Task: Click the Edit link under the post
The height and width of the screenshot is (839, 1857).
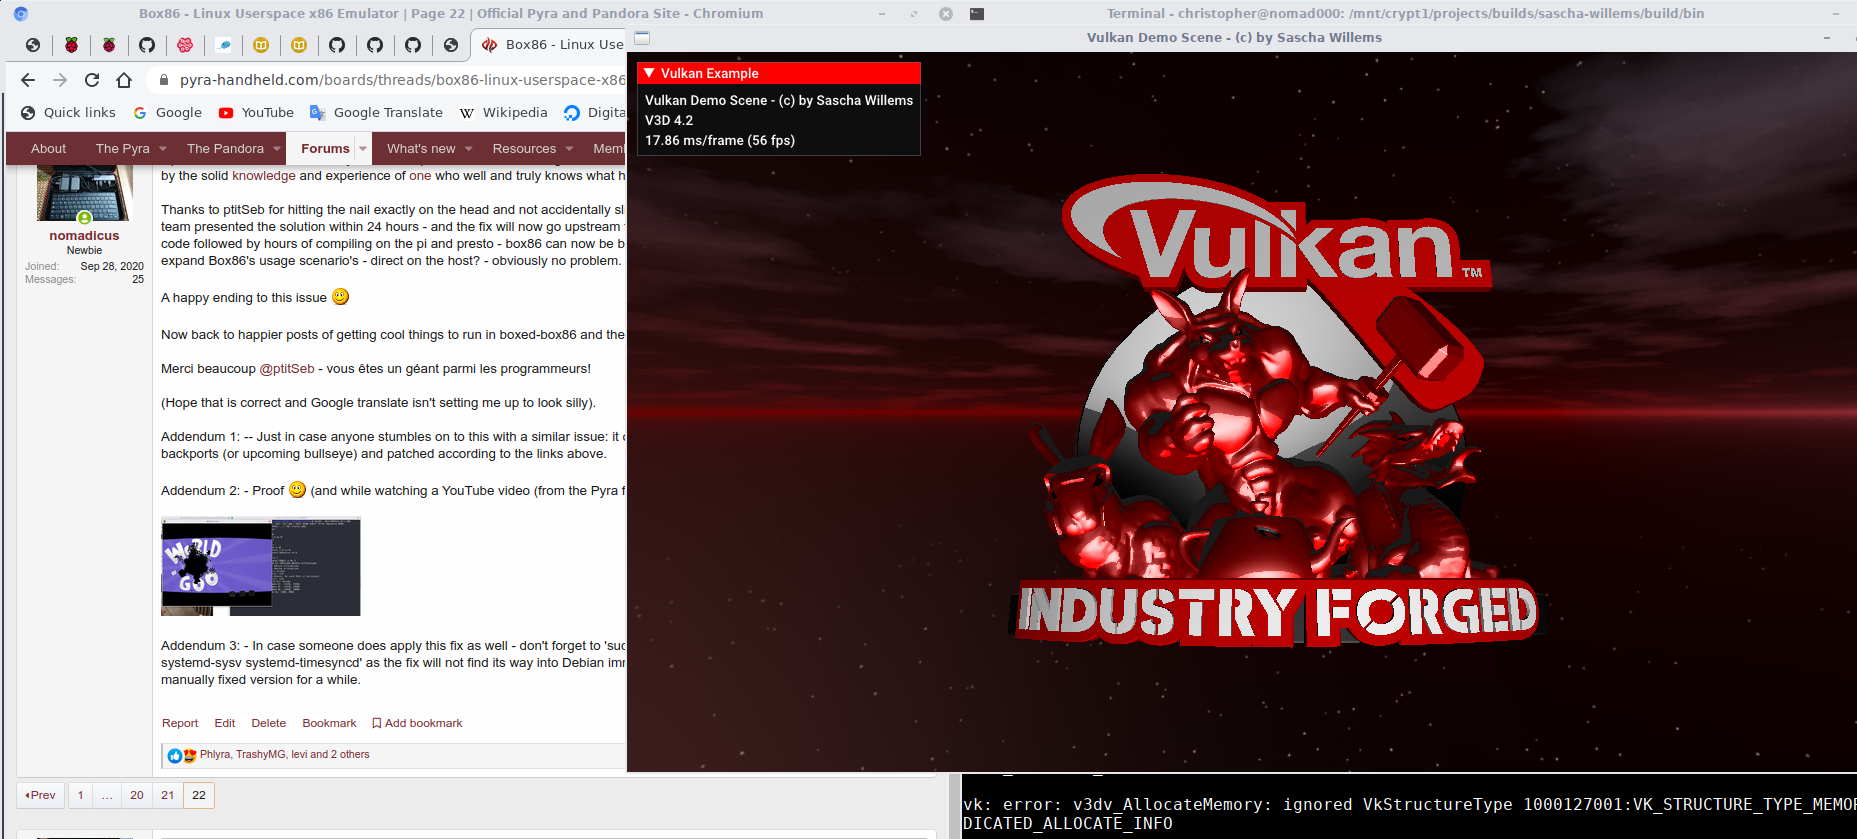Action: pyautogui.click(x=225, y=723)
